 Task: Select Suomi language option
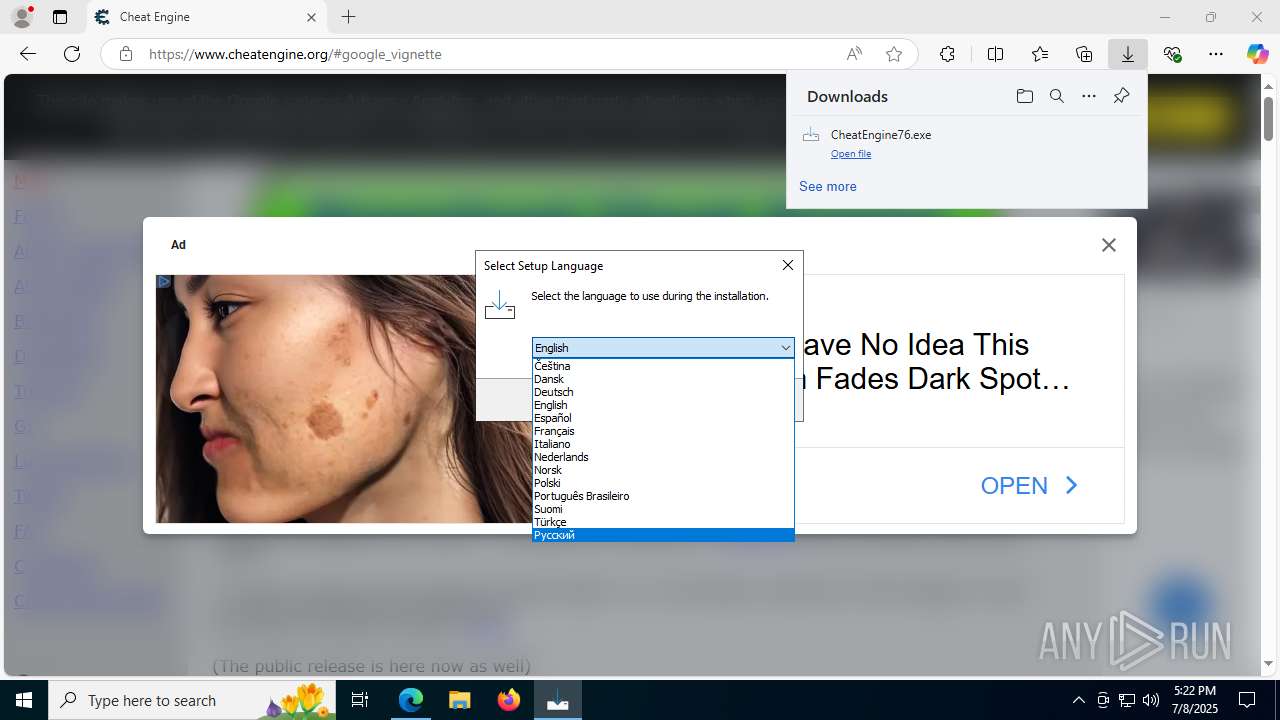pyautogui.click(x=663, y=509)
